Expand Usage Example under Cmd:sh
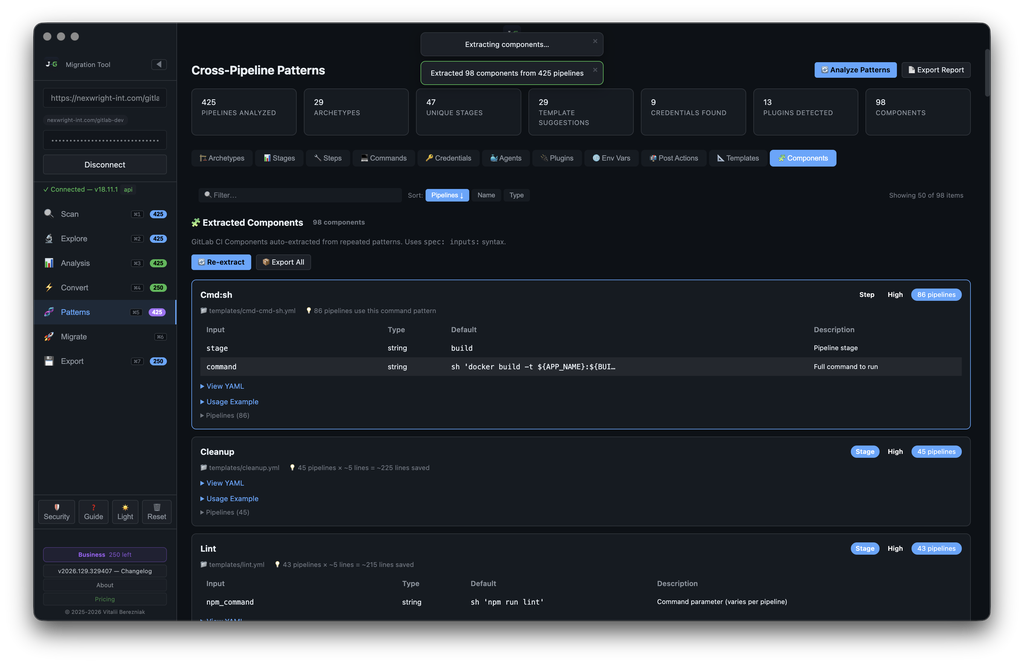This screenshot has width=1024, height=665. 229,402
